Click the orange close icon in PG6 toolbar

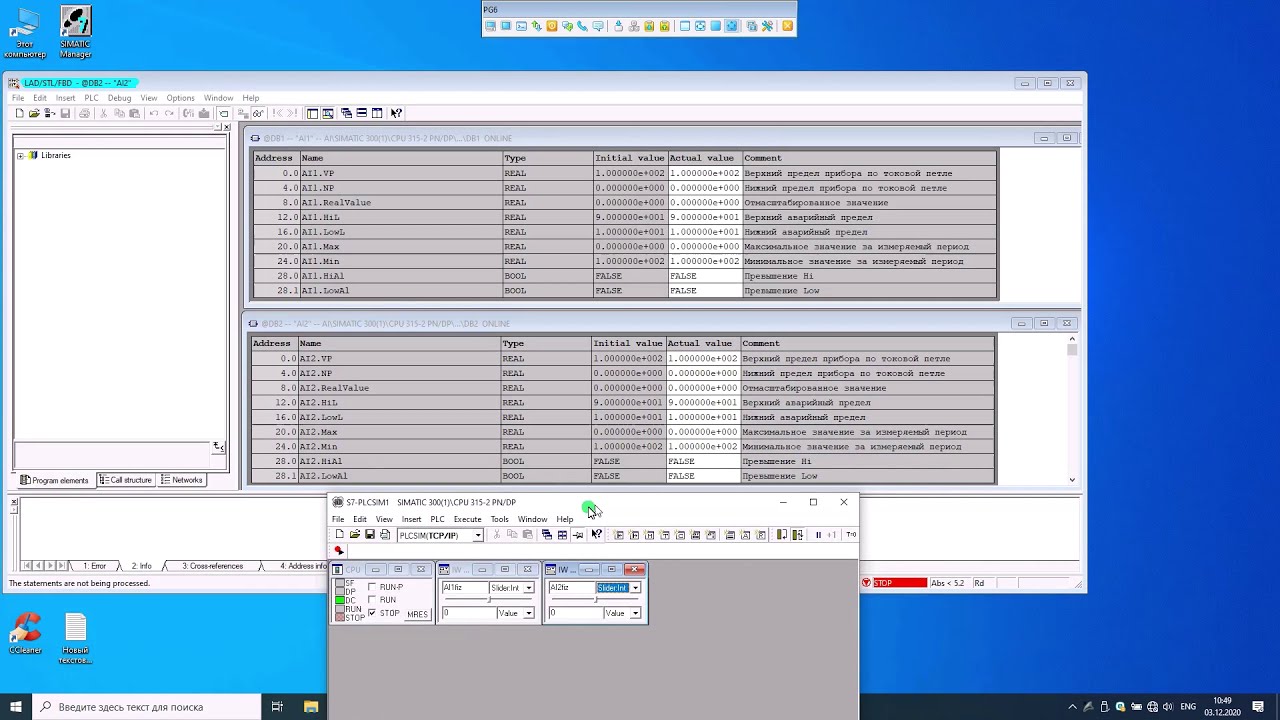click(x=788, y=26)
